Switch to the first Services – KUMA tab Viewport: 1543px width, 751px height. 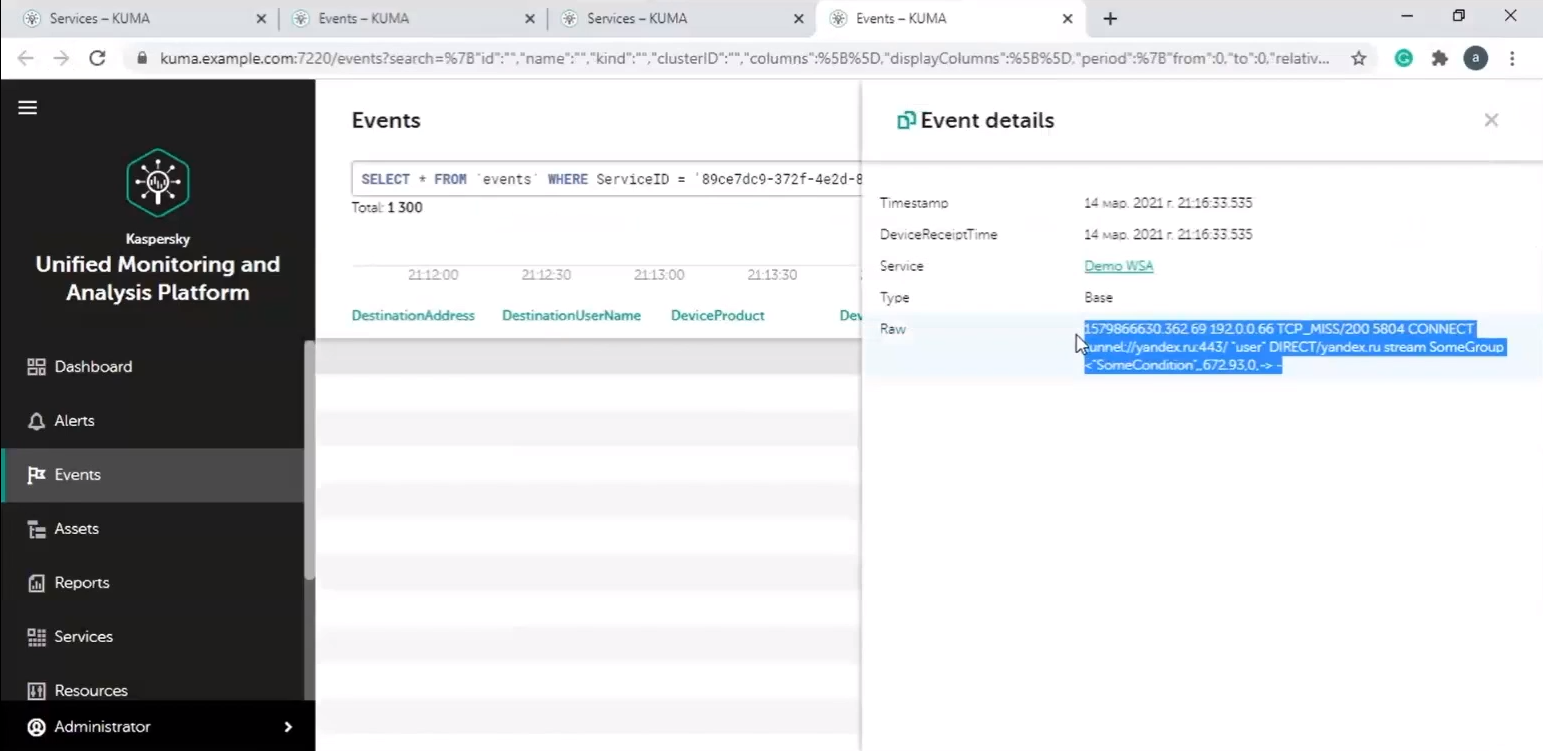140,18
